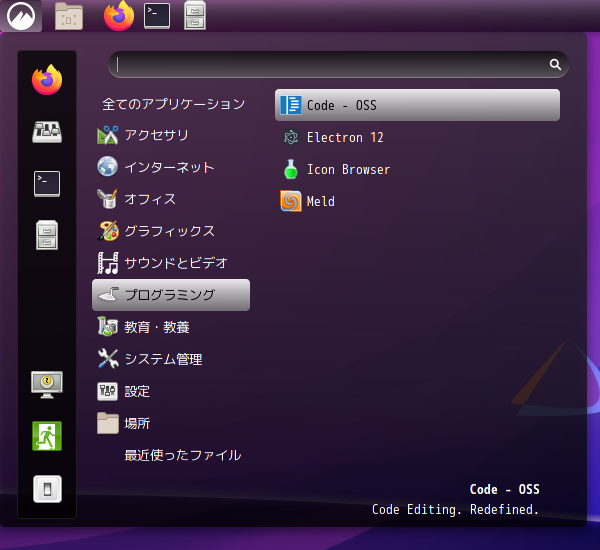Click the Code - OSS blue icon
This screenshot has width=600, height=550.
pyautogui.click(x=291, y=105)
